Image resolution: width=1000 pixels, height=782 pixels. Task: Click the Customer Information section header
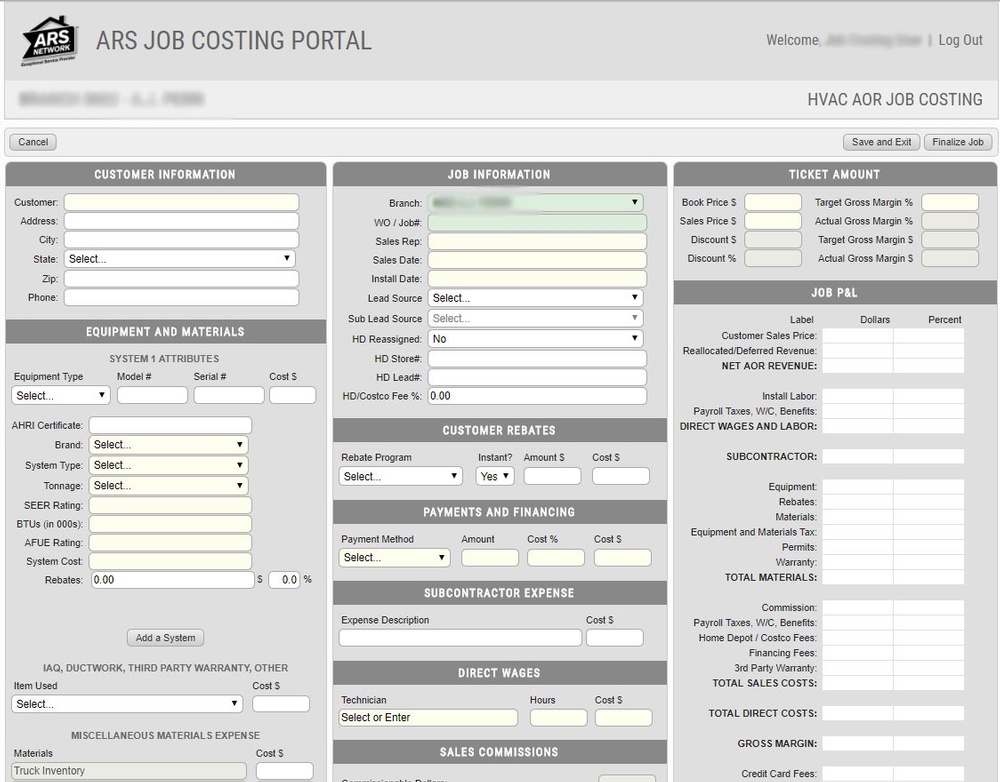pyautogui.click(x=166, y=174)
